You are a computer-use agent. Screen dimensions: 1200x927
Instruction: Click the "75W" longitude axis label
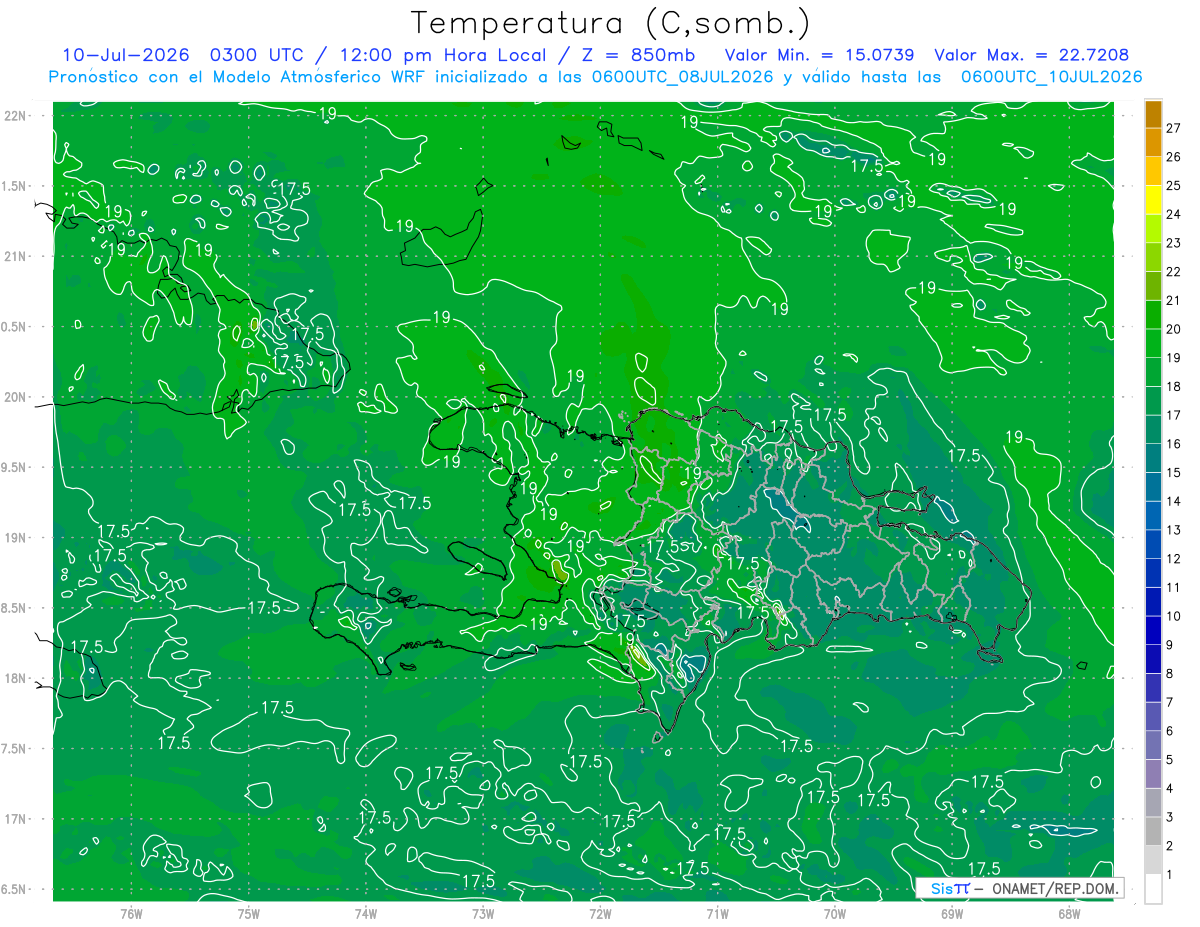pos(248,913)
